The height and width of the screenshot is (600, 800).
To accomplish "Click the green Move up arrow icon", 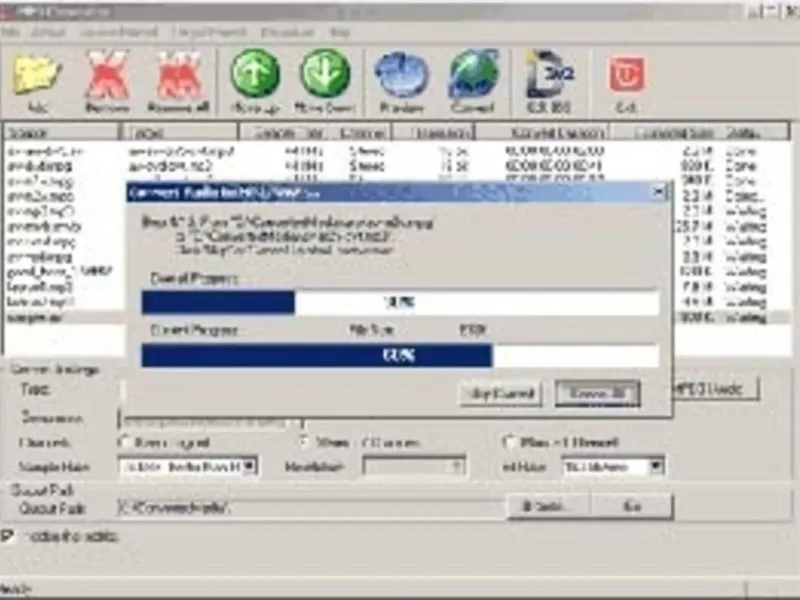I will tap(255, 73).
